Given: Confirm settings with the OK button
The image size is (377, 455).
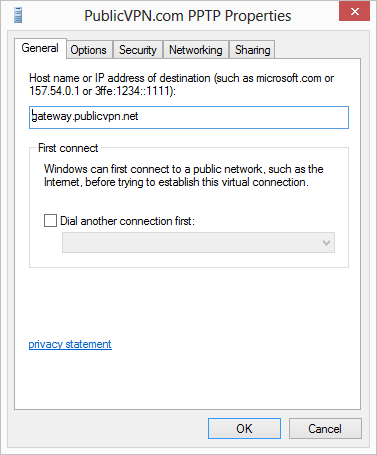Looking at the screenshot, I should coord(244,429).
